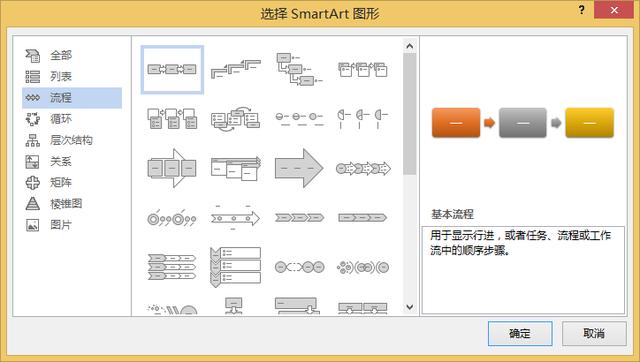Screen dimensions: 640x362
Task: Show all SmartArt via 全部 category
Action: pos(72,55)
